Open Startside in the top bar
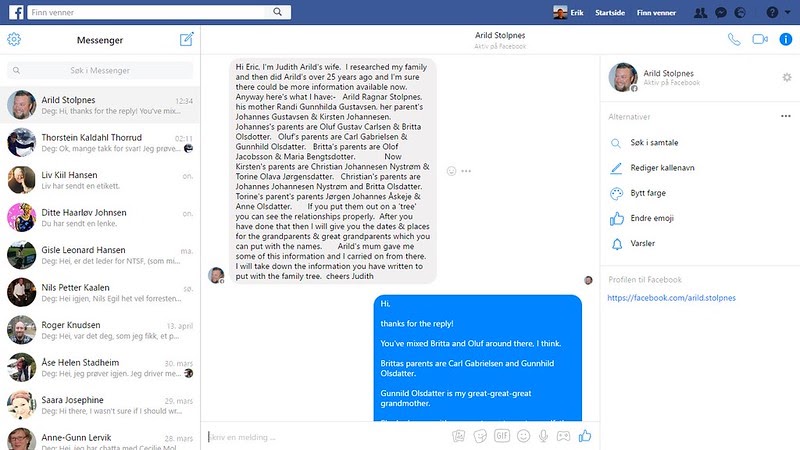 [610, 13]
